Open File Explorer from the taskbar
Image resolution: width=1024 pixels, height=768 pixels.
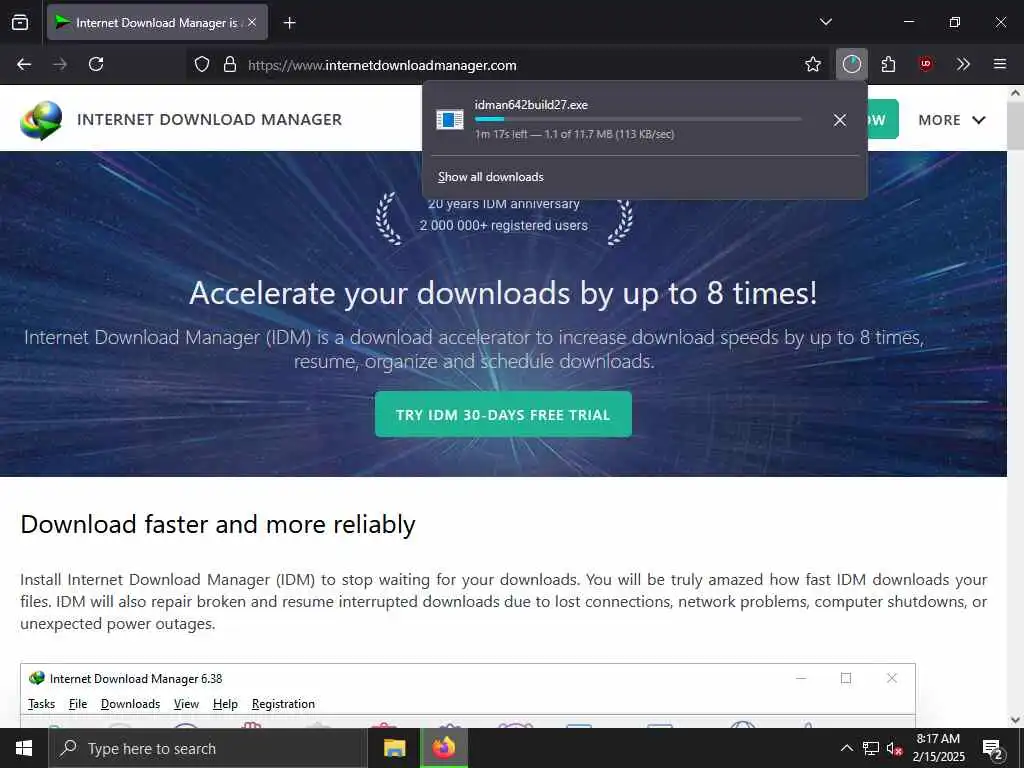[394, 748]
